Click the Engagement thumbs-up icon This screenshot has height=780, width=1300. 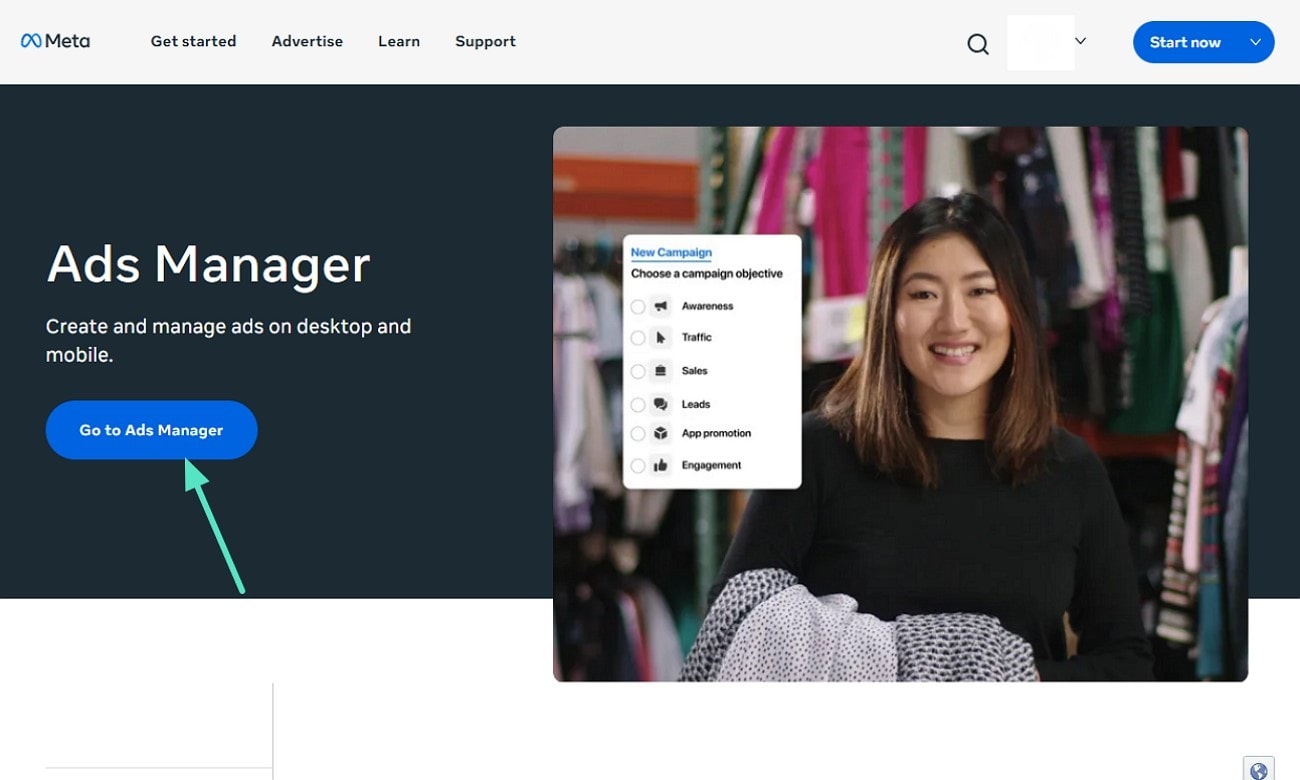click(x=660, y=465)
